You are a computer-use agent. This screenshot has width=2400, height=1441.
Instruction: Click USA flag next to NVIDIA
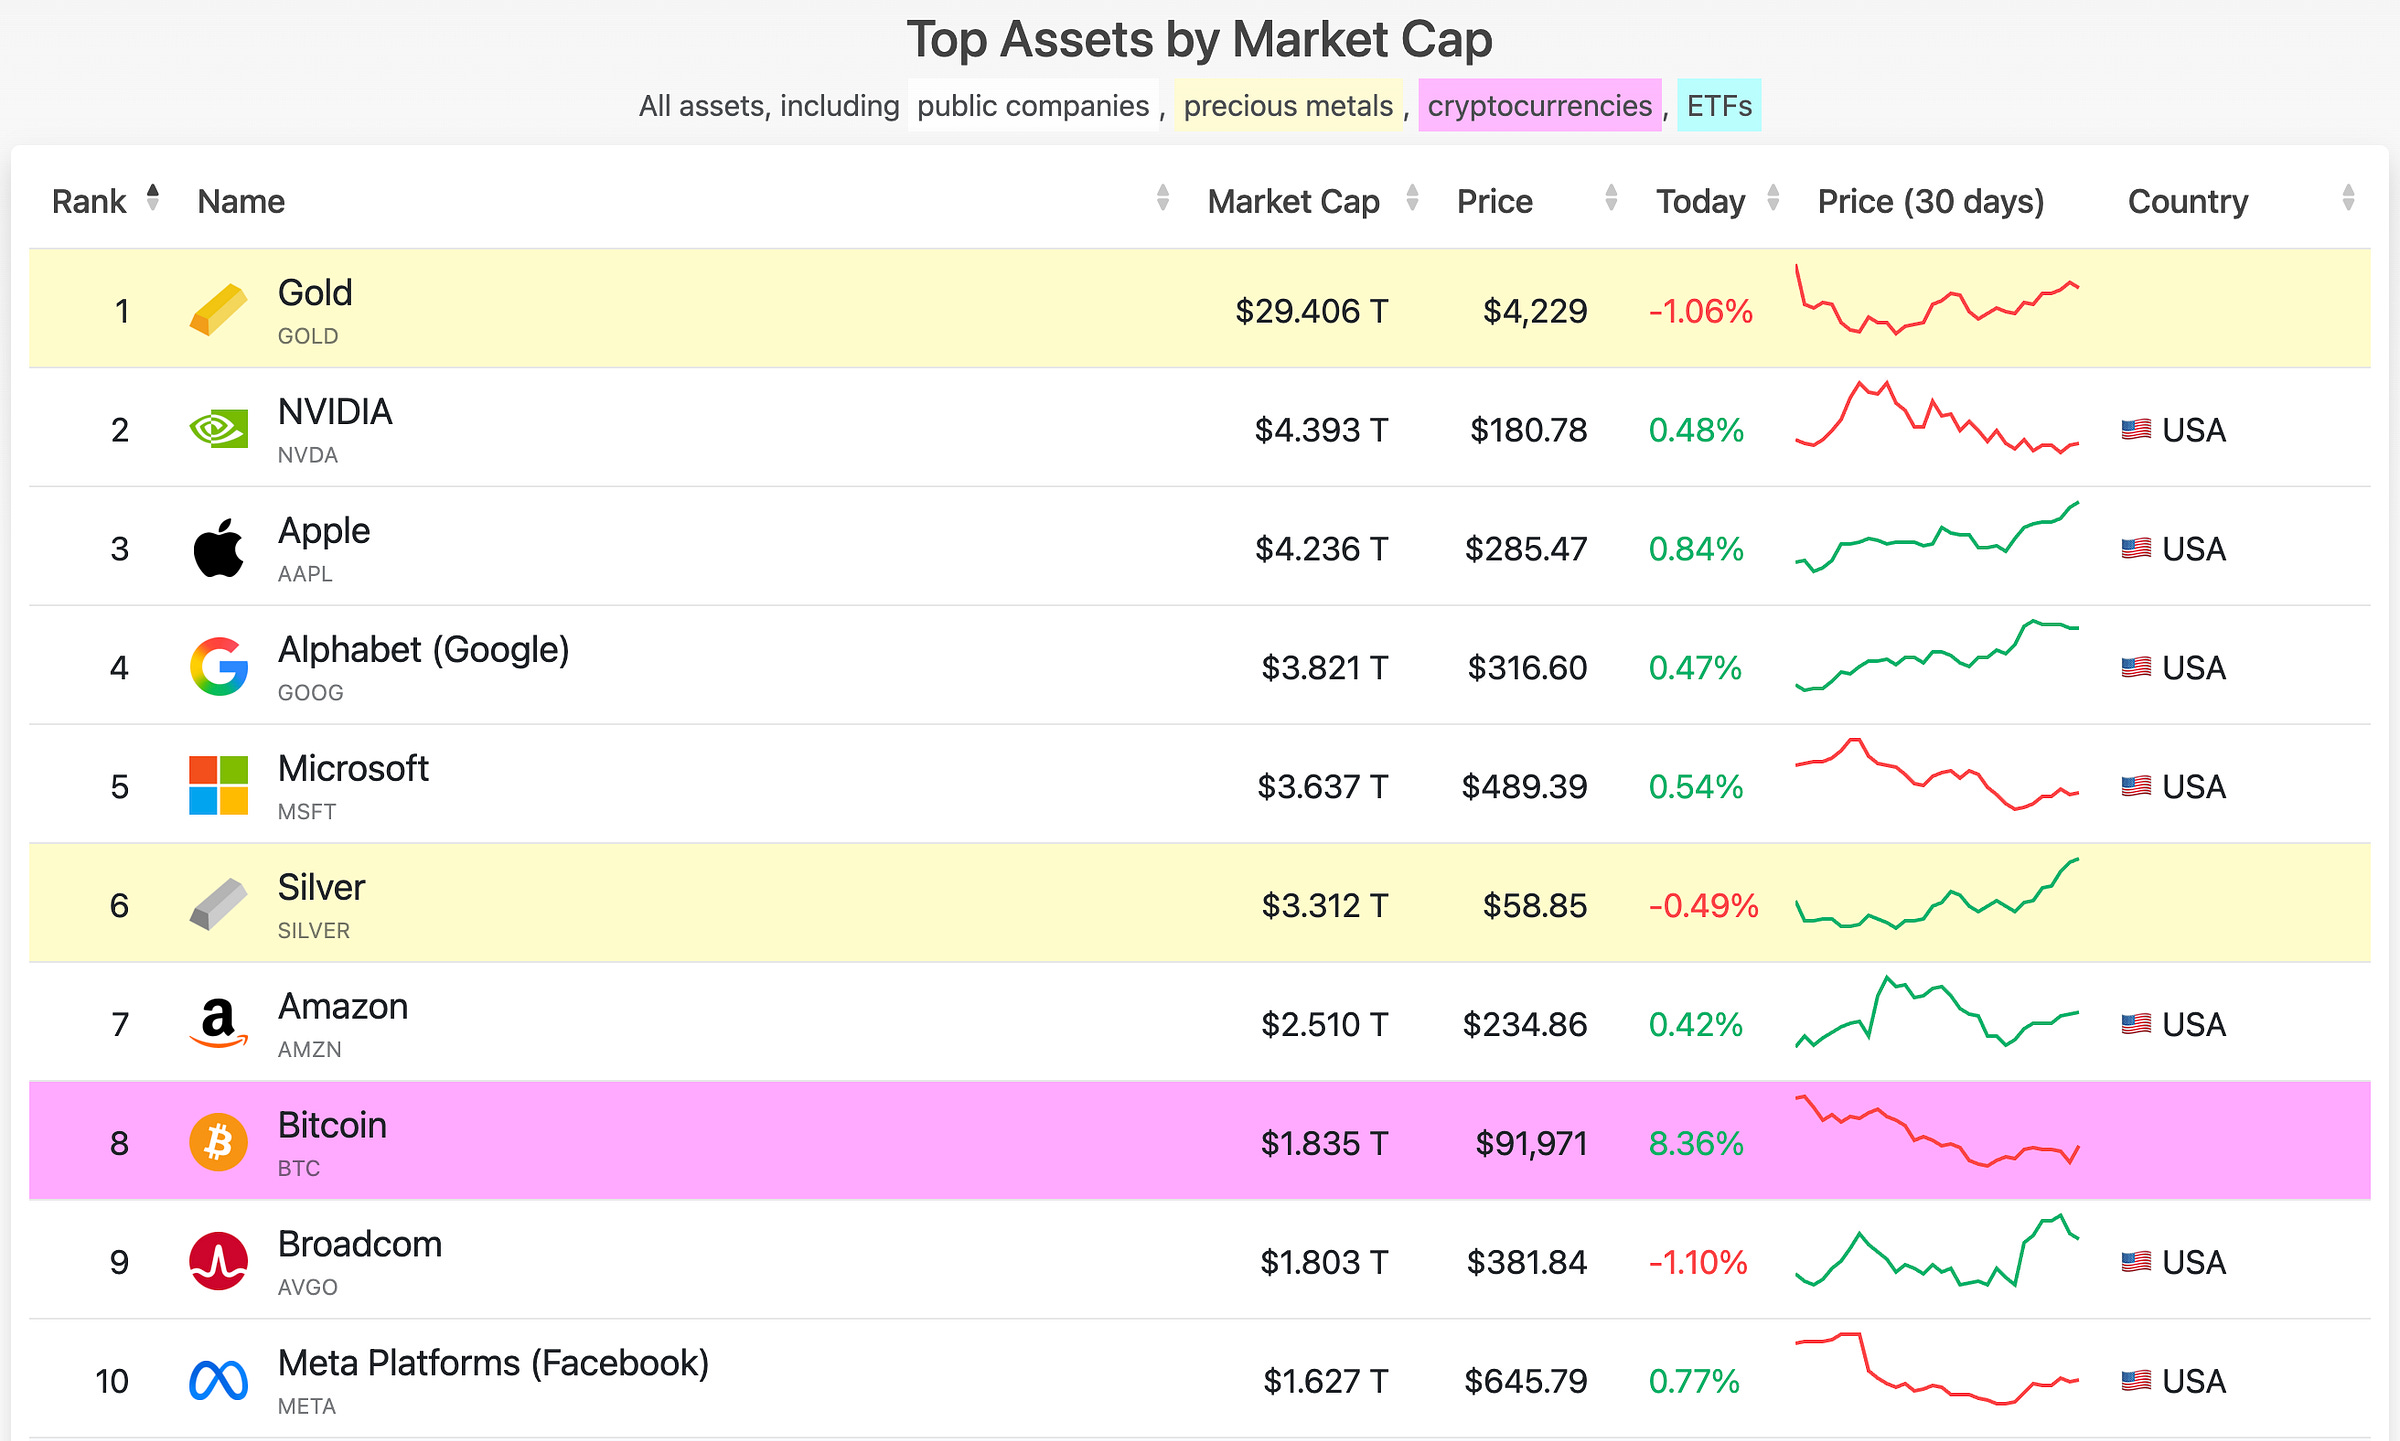click(2136, 430)
